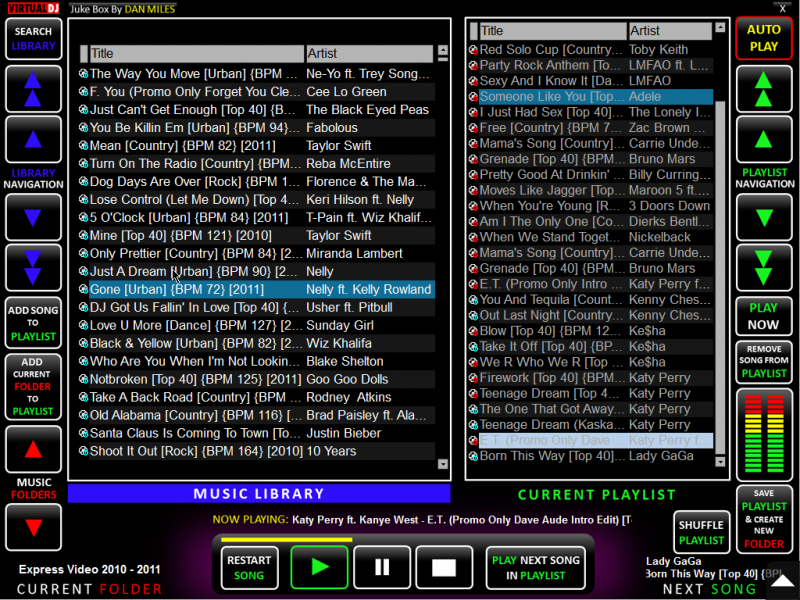Click the disc icon beside Black & Yellow
800x600 pixels.
click(x=83, y=343)
